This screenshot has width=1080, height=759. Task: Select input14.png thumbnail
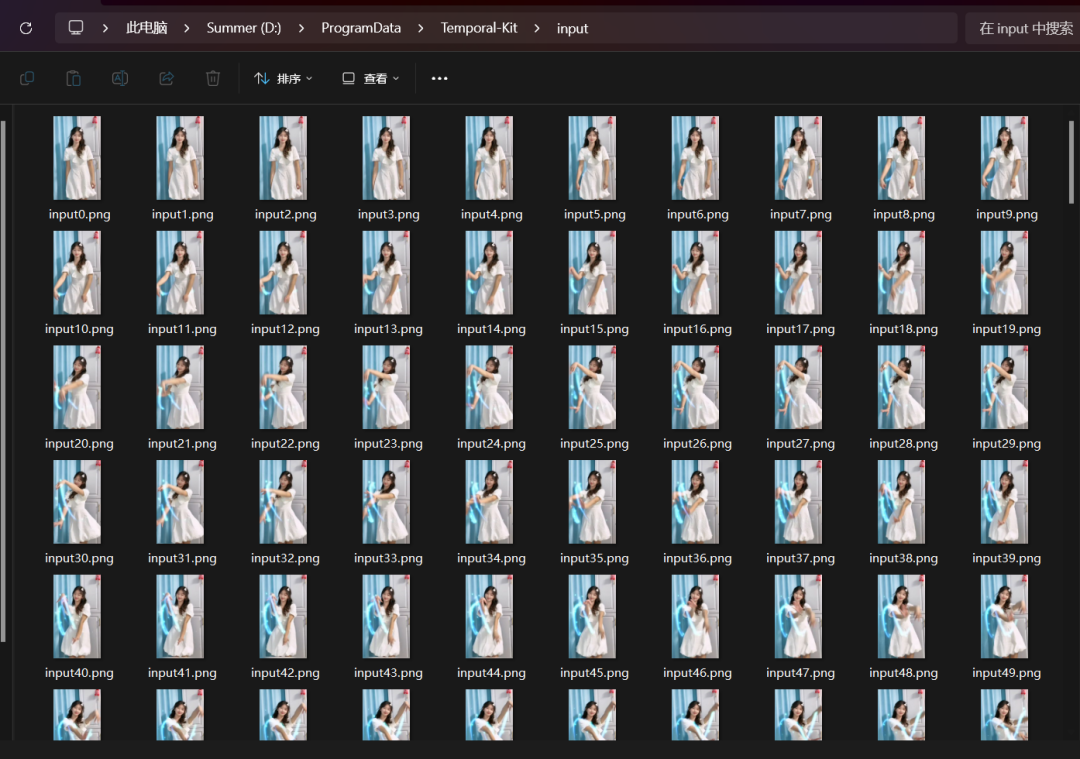tap(489, 273)
